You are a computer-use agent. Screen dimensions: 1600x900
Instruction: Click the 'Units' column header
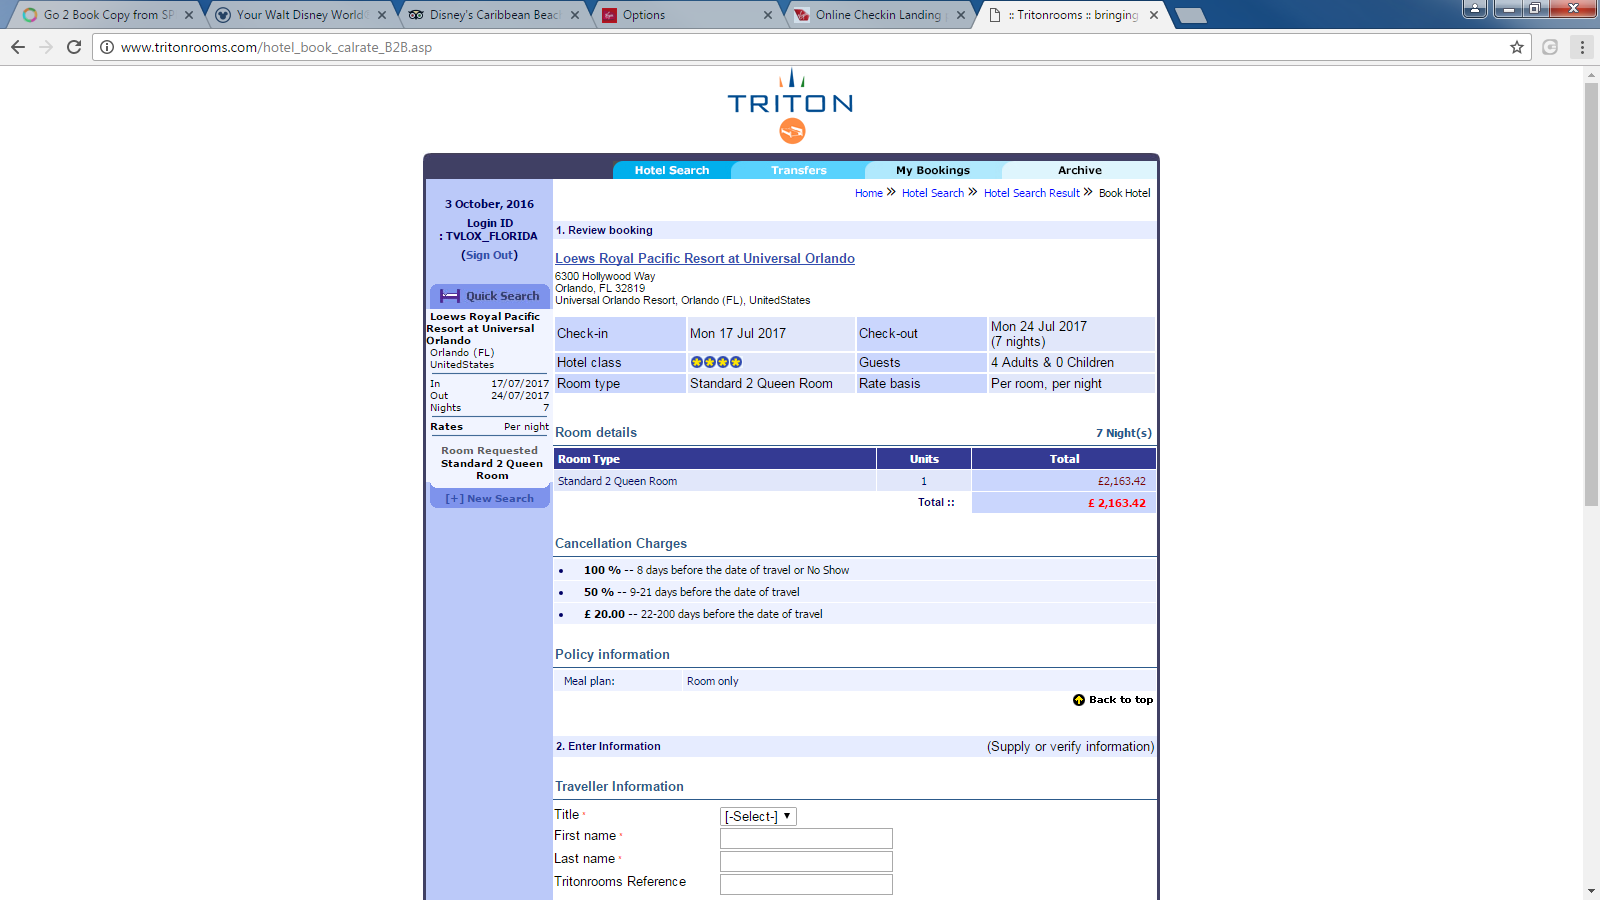pos(924,459)
